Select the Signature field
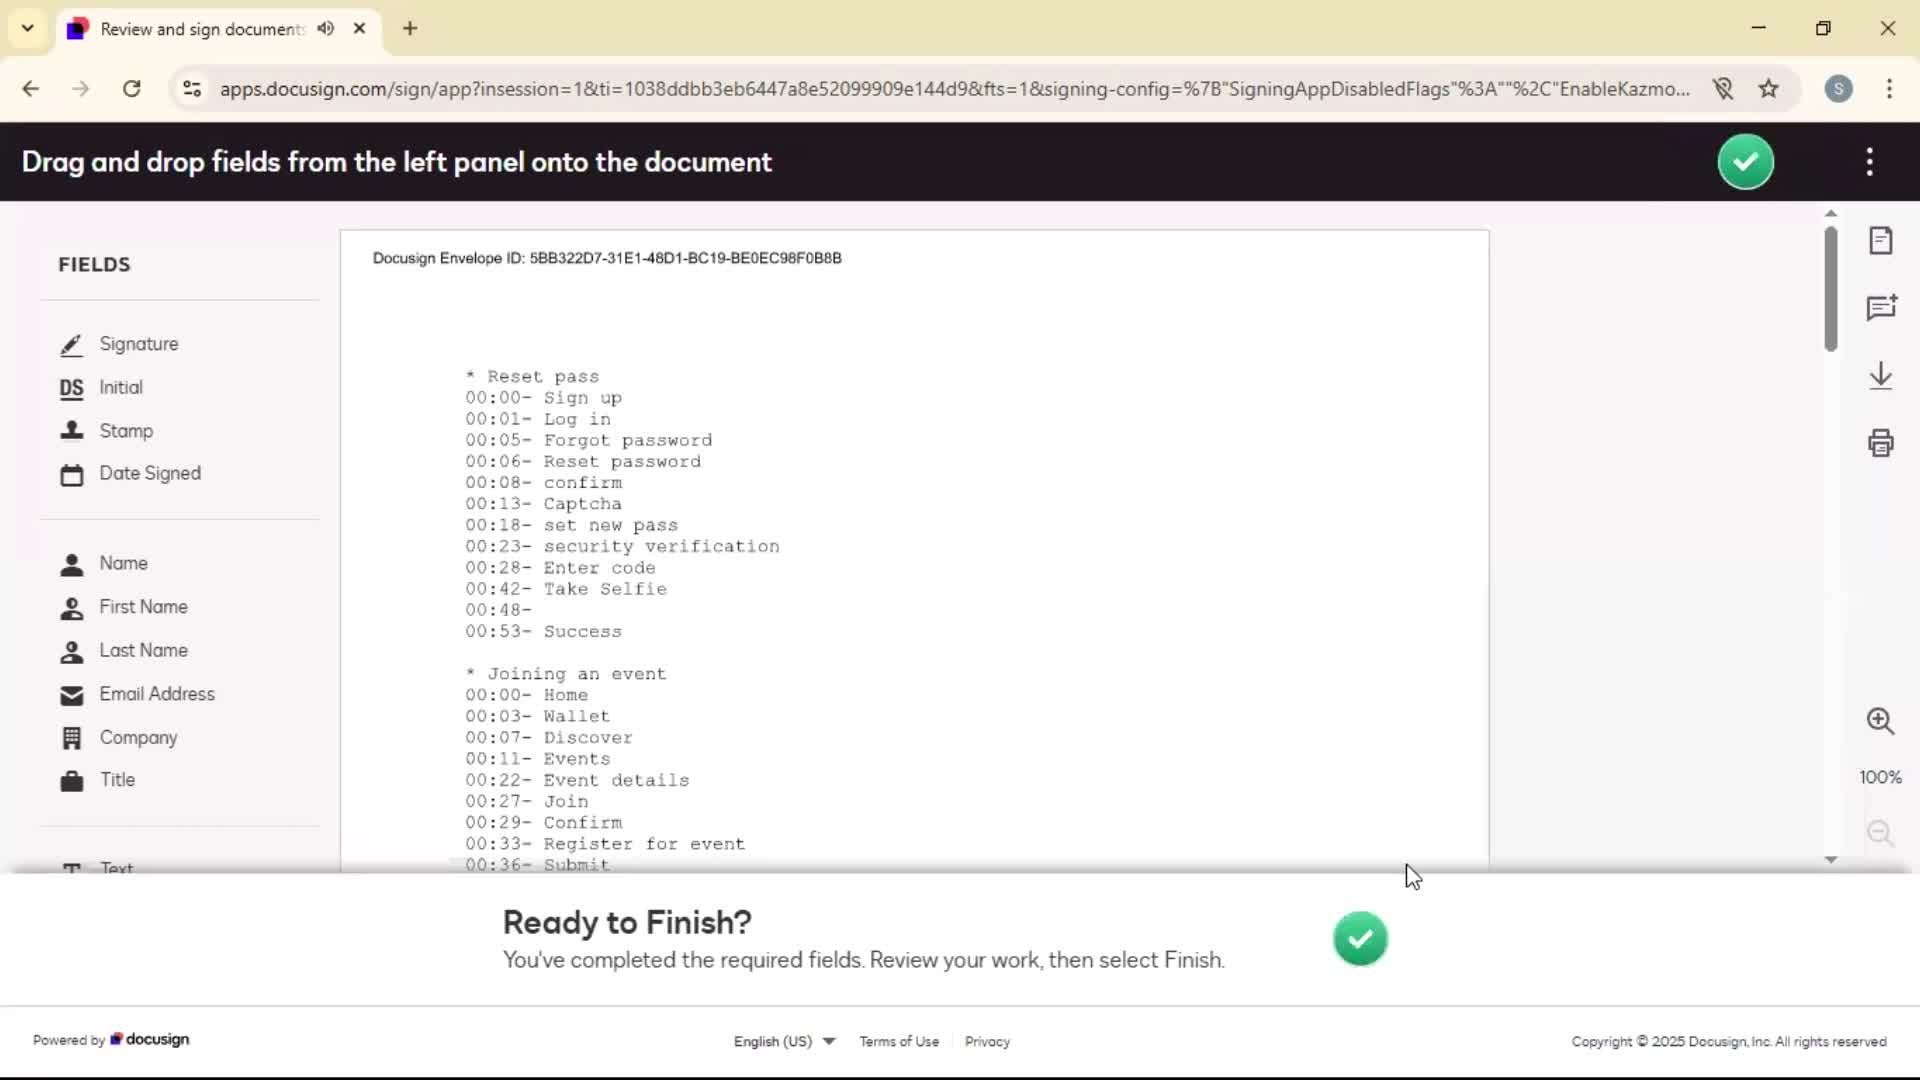 click(x=119, y=344)
